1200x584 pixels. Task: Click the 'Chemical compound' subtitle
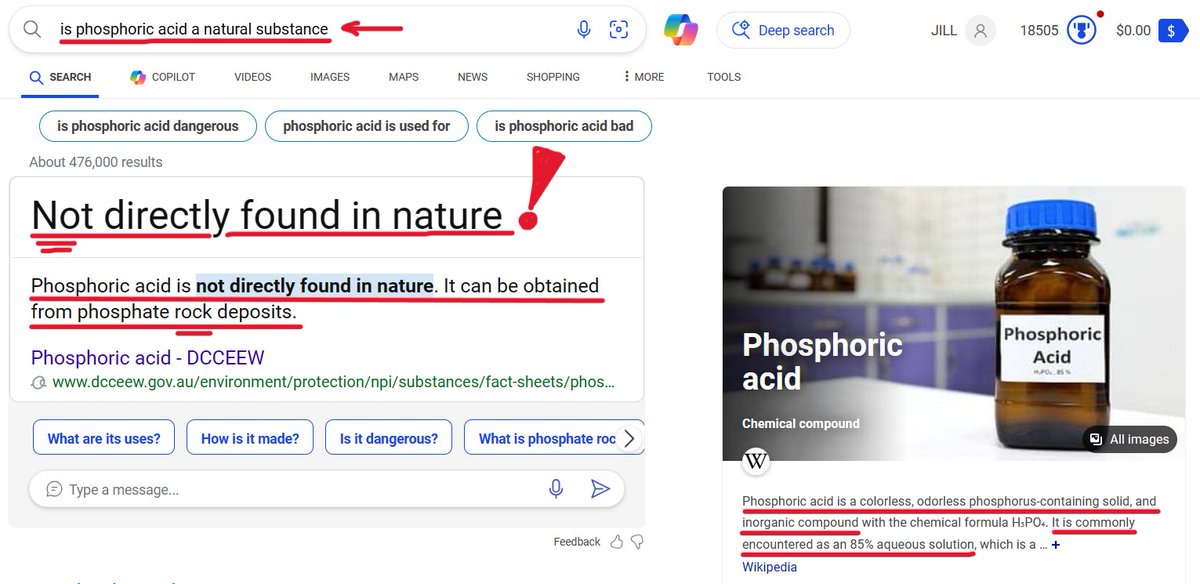tap(800, 423)
